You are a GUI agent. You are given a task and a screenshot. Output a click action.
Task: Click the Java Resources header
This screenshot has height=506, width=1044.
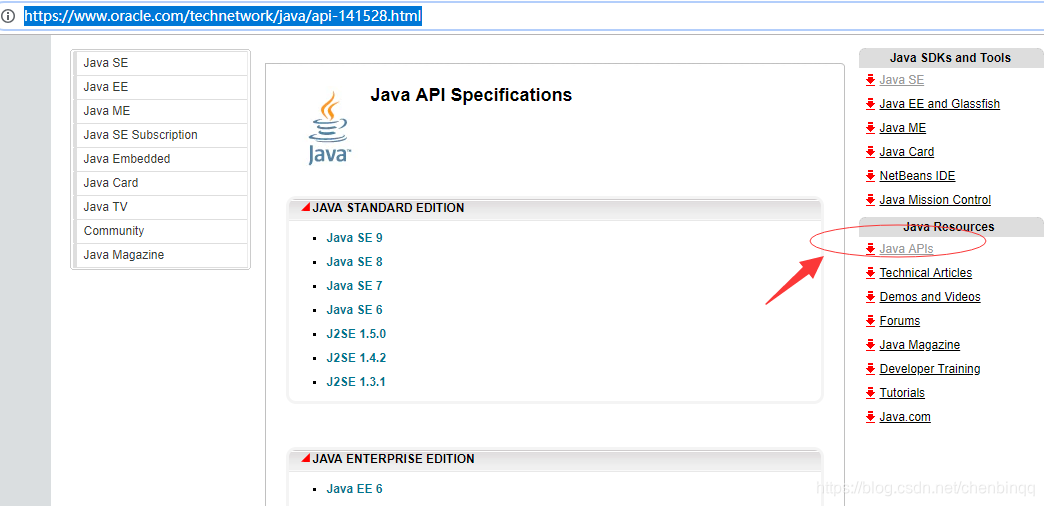pyautogui.click(x=949, y=227)
